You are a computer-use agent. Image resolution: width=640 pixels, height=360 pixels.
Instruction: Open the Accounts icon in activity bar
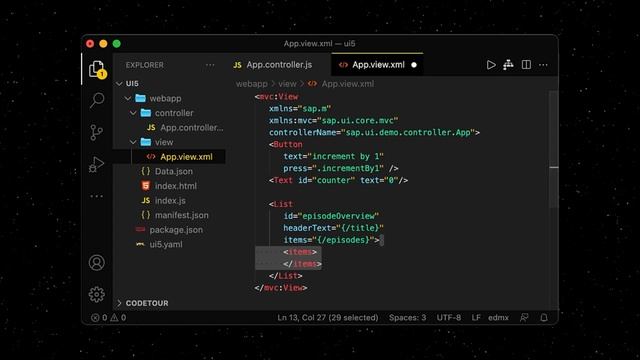tap(97, 262)
